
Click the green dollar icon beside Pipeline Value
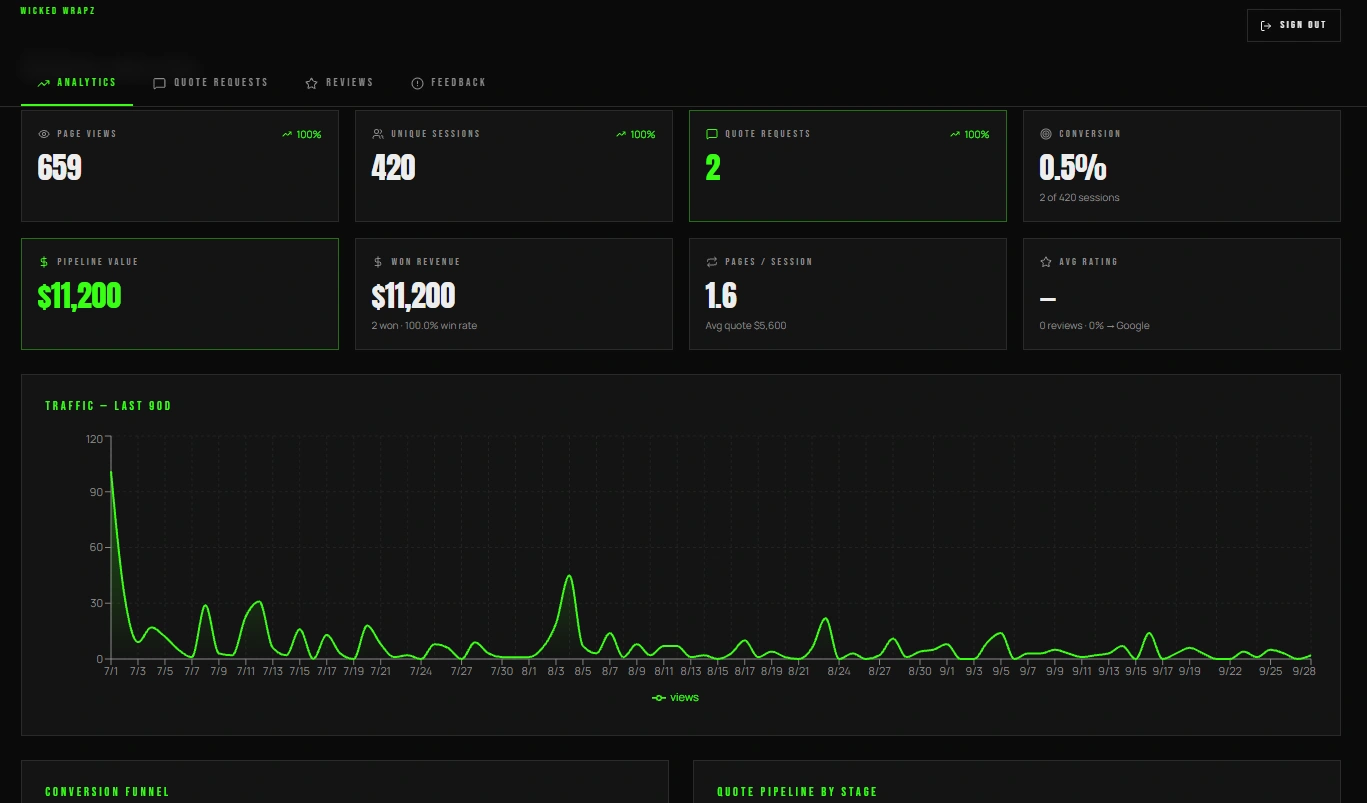pyautogui.click(x=44, y=262)
